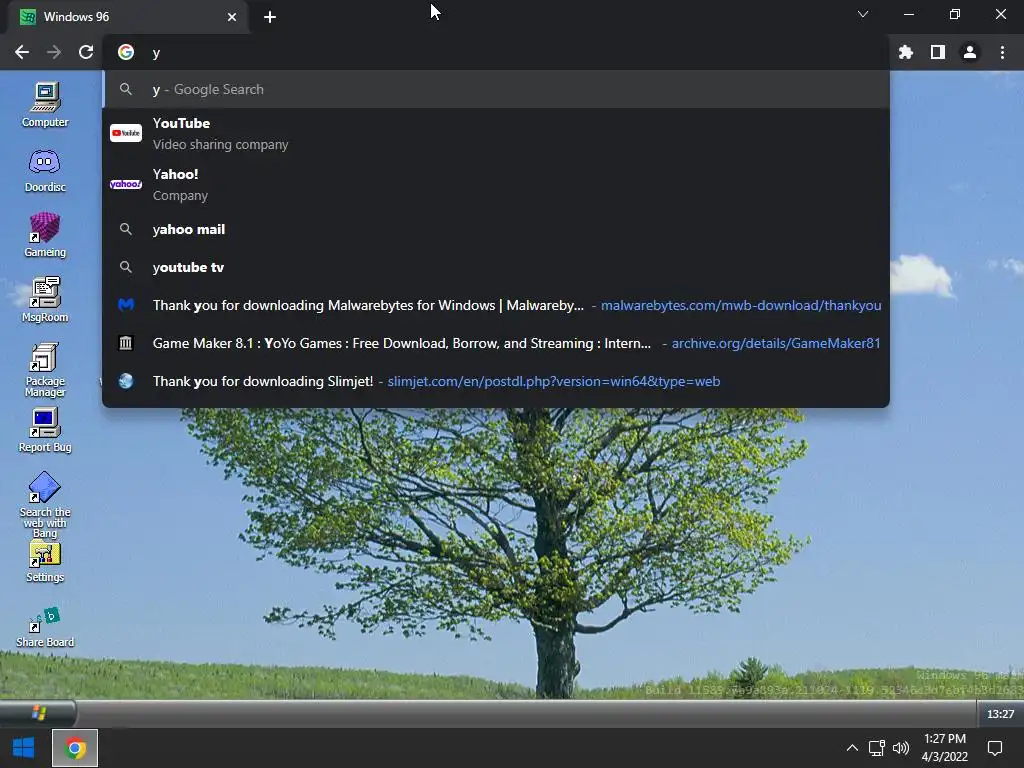The height and width of the screenshot is (768, 1024).
Task: Open the volume speaker tray icon
Action: (901, 748)
